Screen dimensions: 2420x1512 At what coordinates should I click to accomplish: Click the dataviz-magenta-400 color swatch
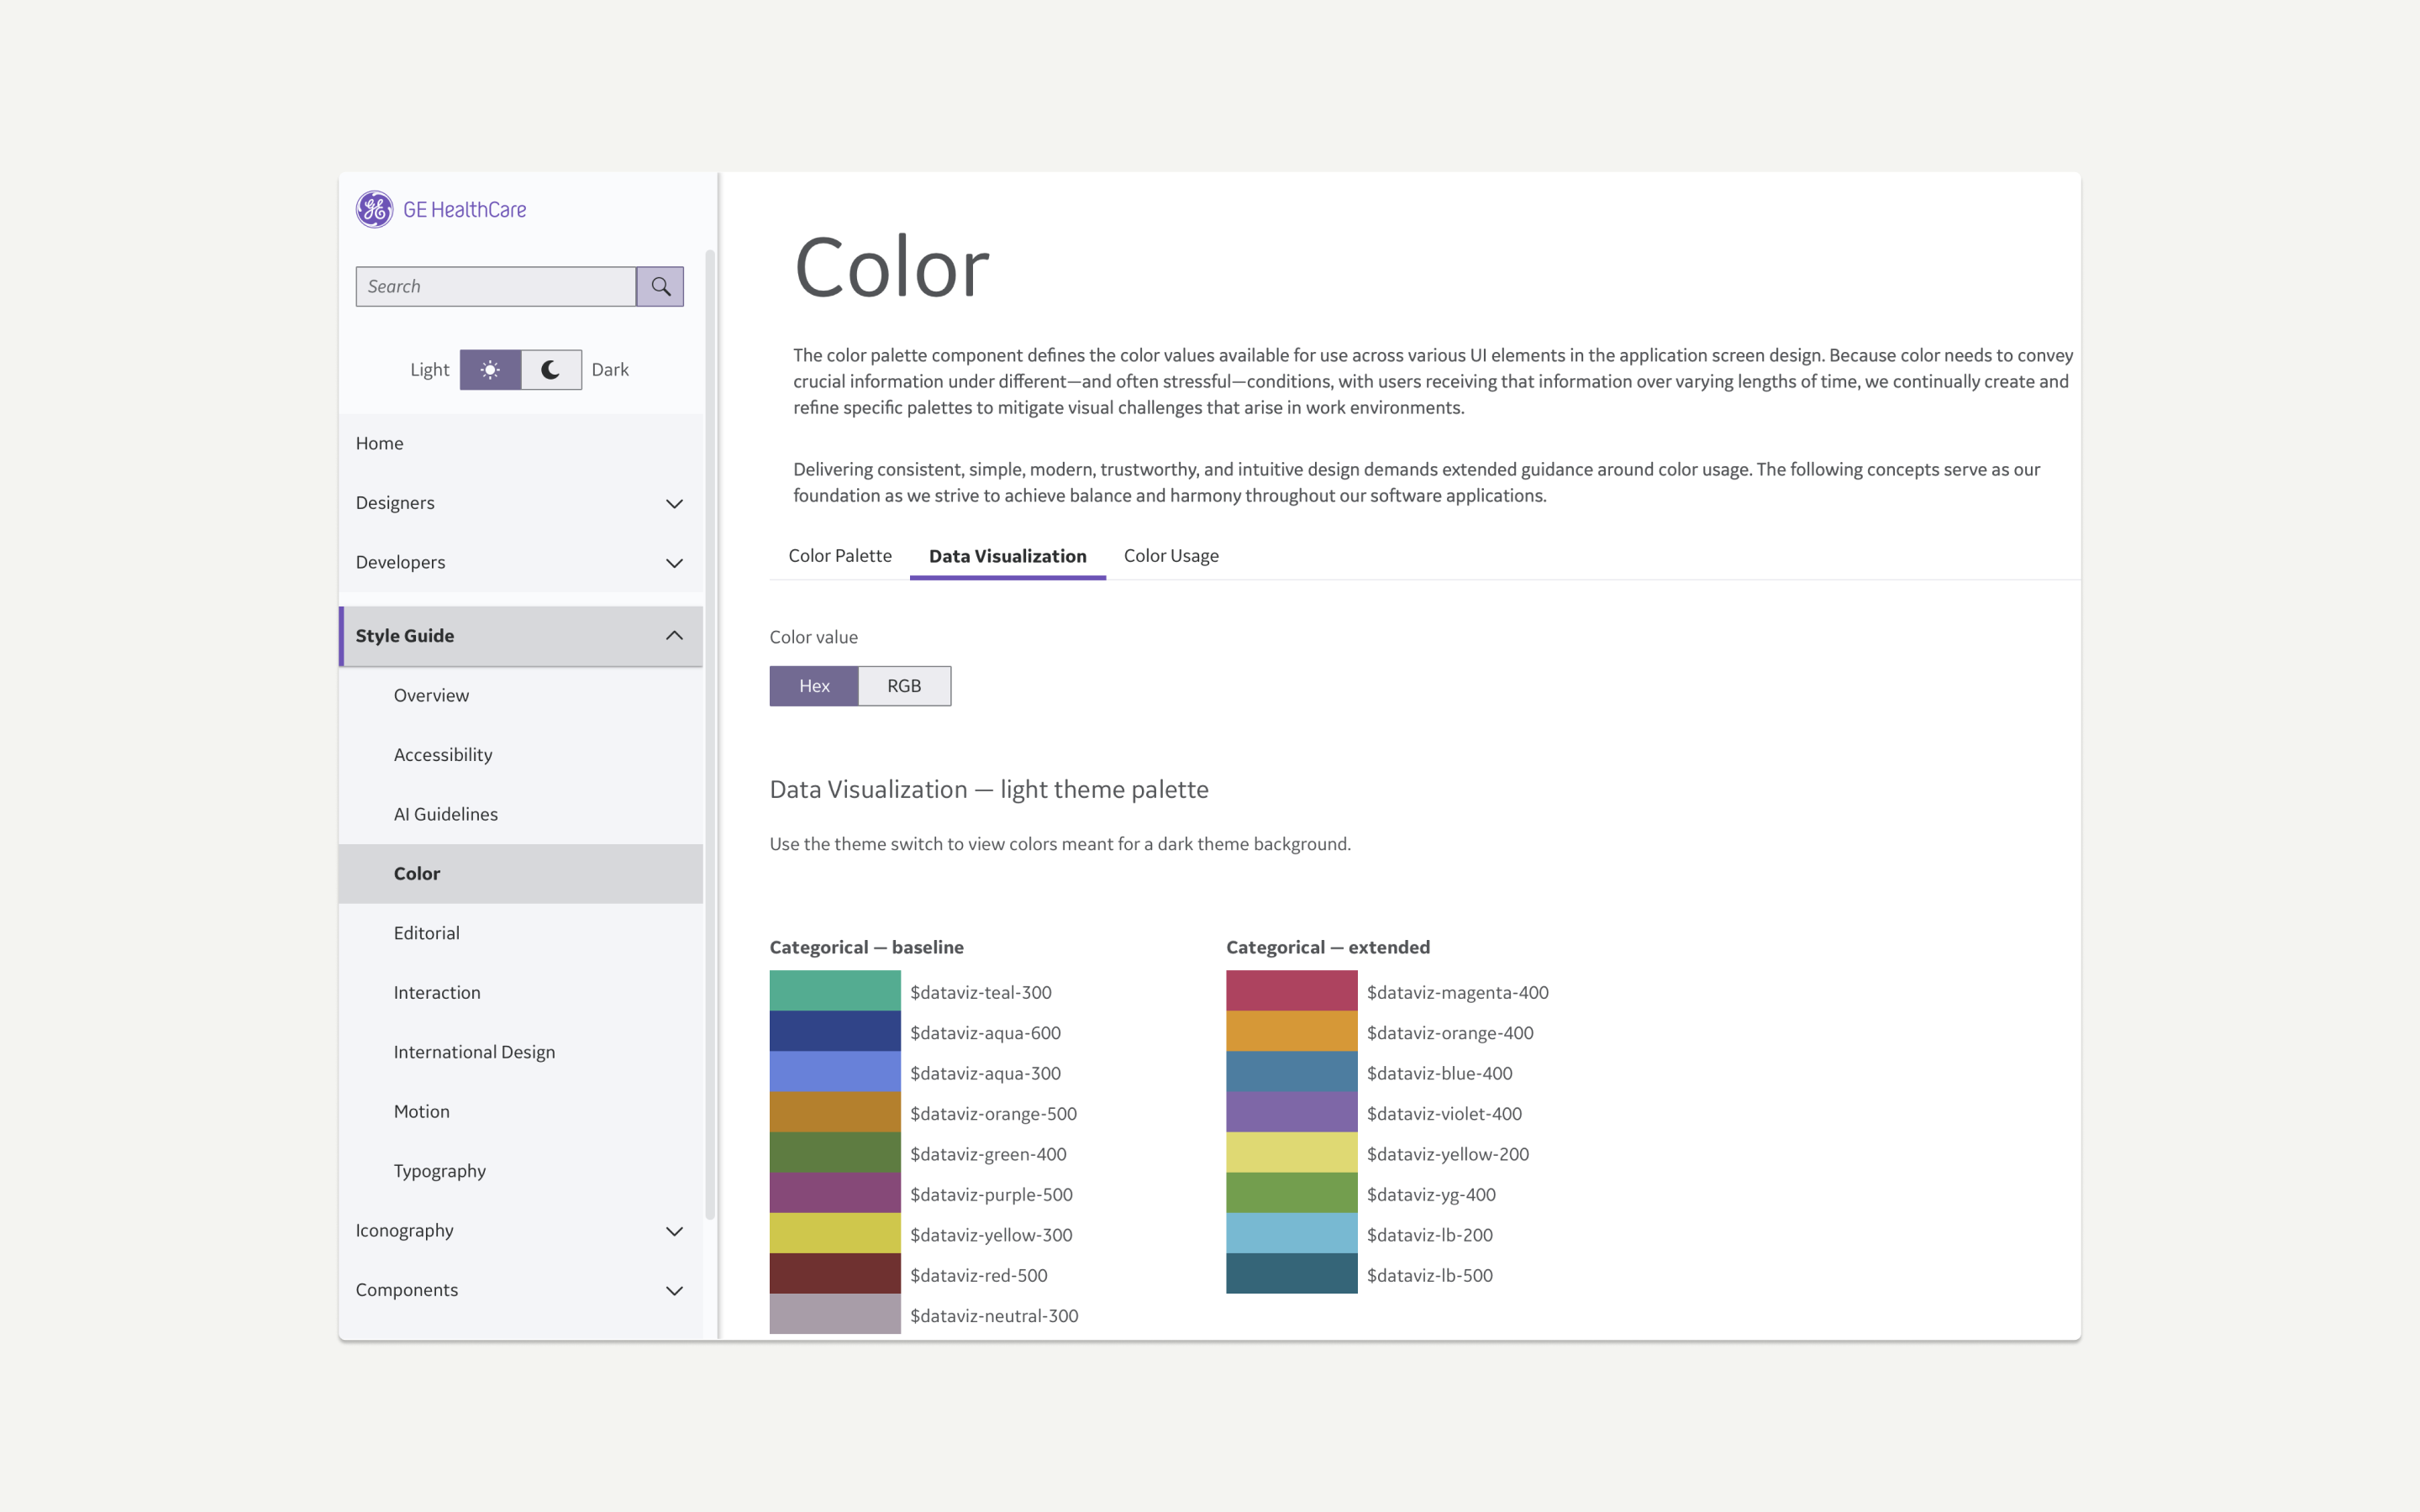[1291, 990]
